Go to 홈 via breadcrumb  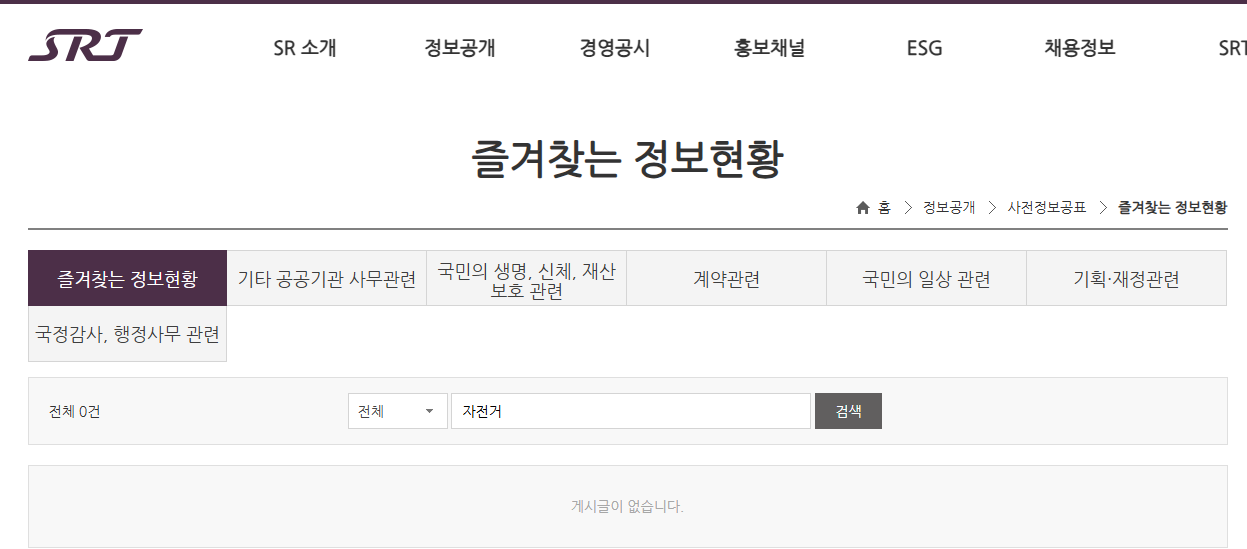pos(884,208)
